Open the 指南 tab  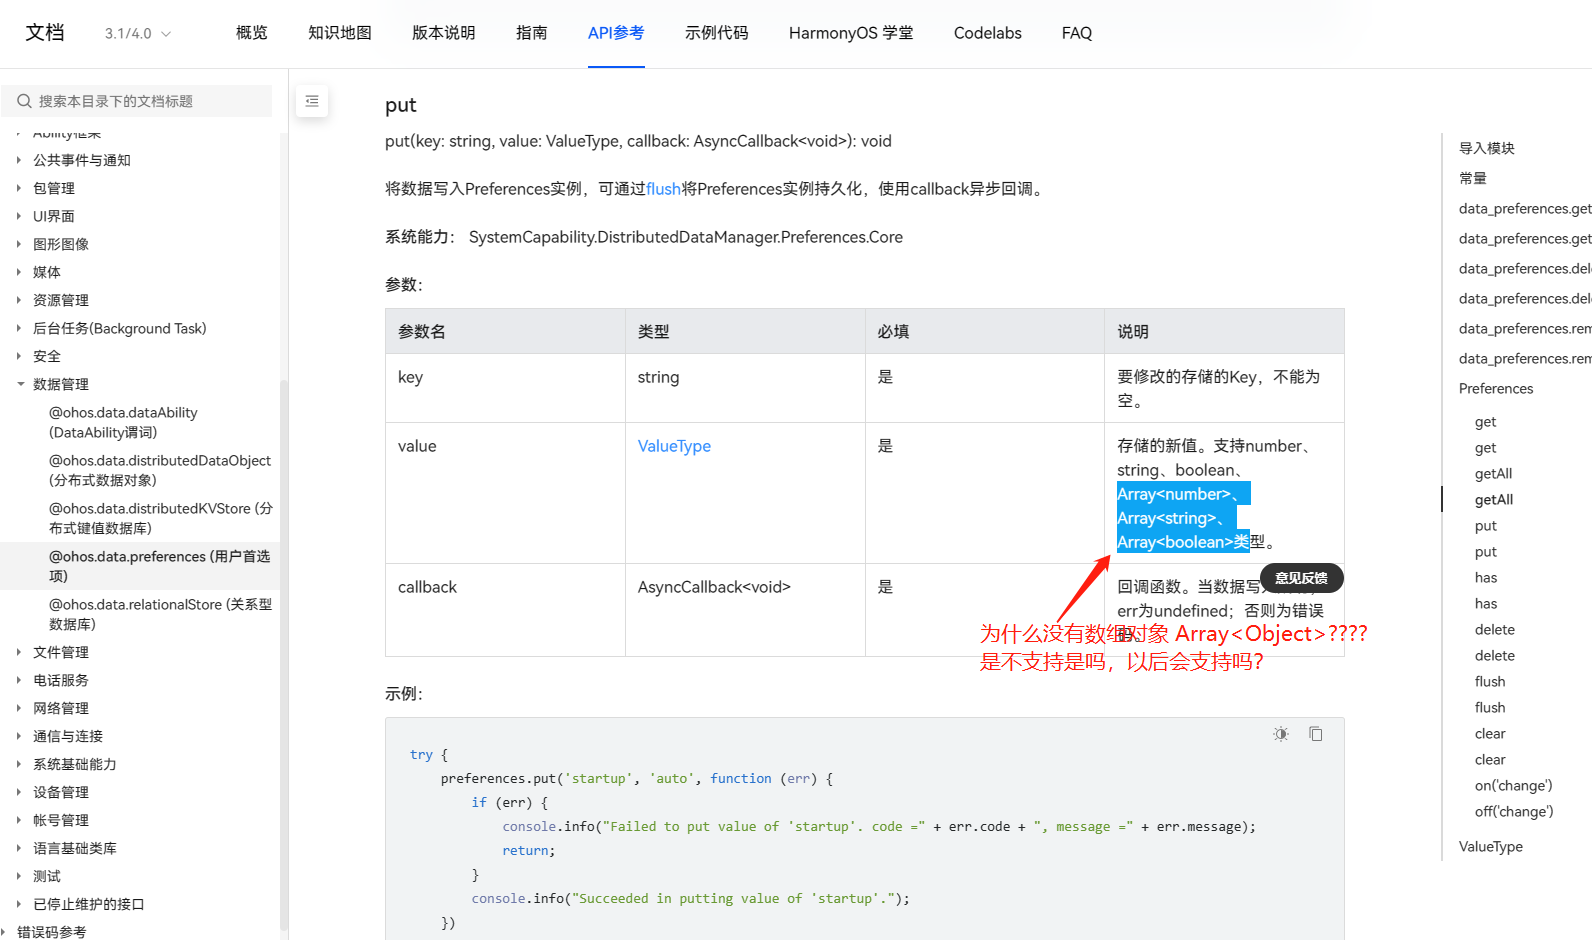coord(532,33)
